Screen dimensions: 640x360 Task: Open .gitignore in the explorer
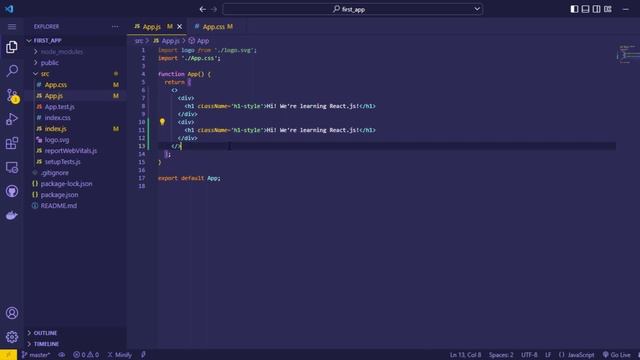click(55, 173)
